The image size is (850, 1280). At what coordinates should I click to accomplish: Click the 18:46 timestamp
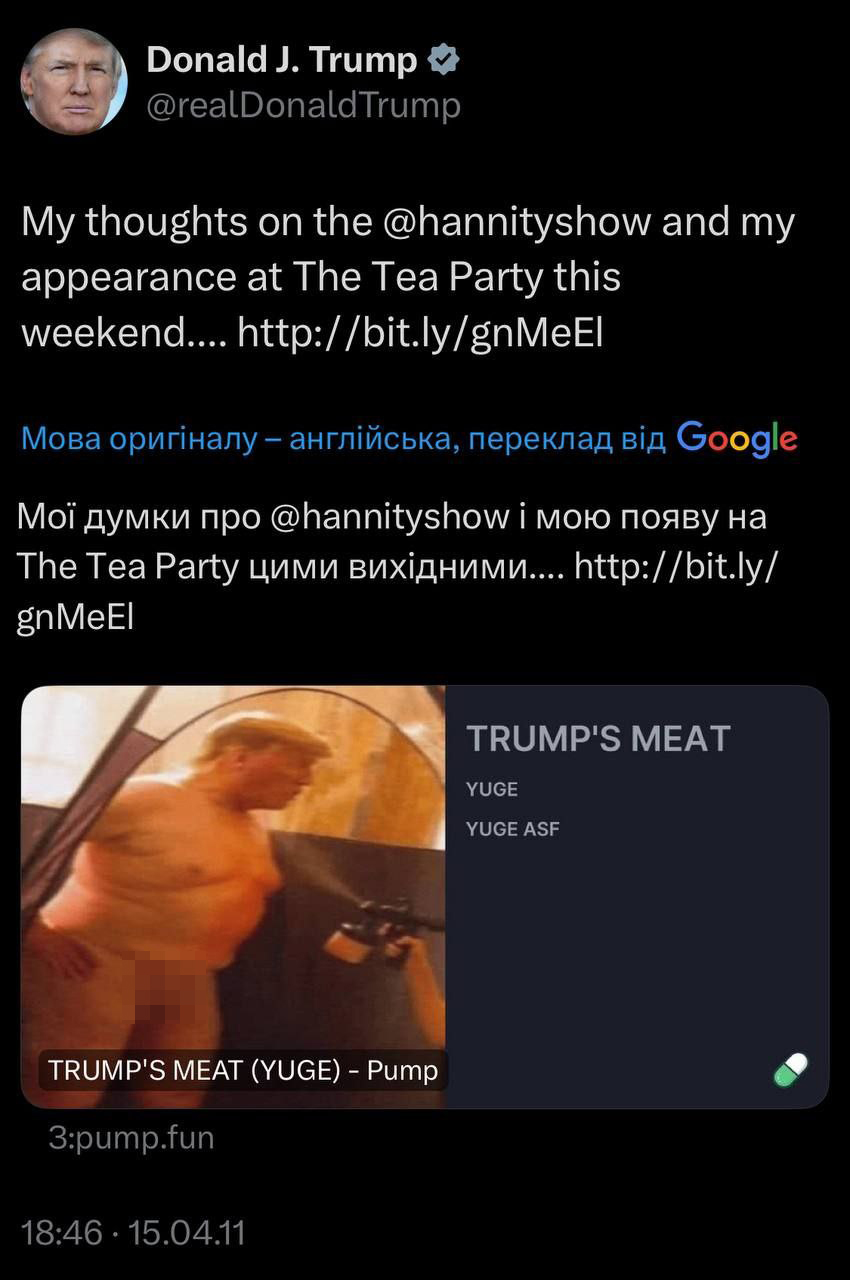(62, 1232)
